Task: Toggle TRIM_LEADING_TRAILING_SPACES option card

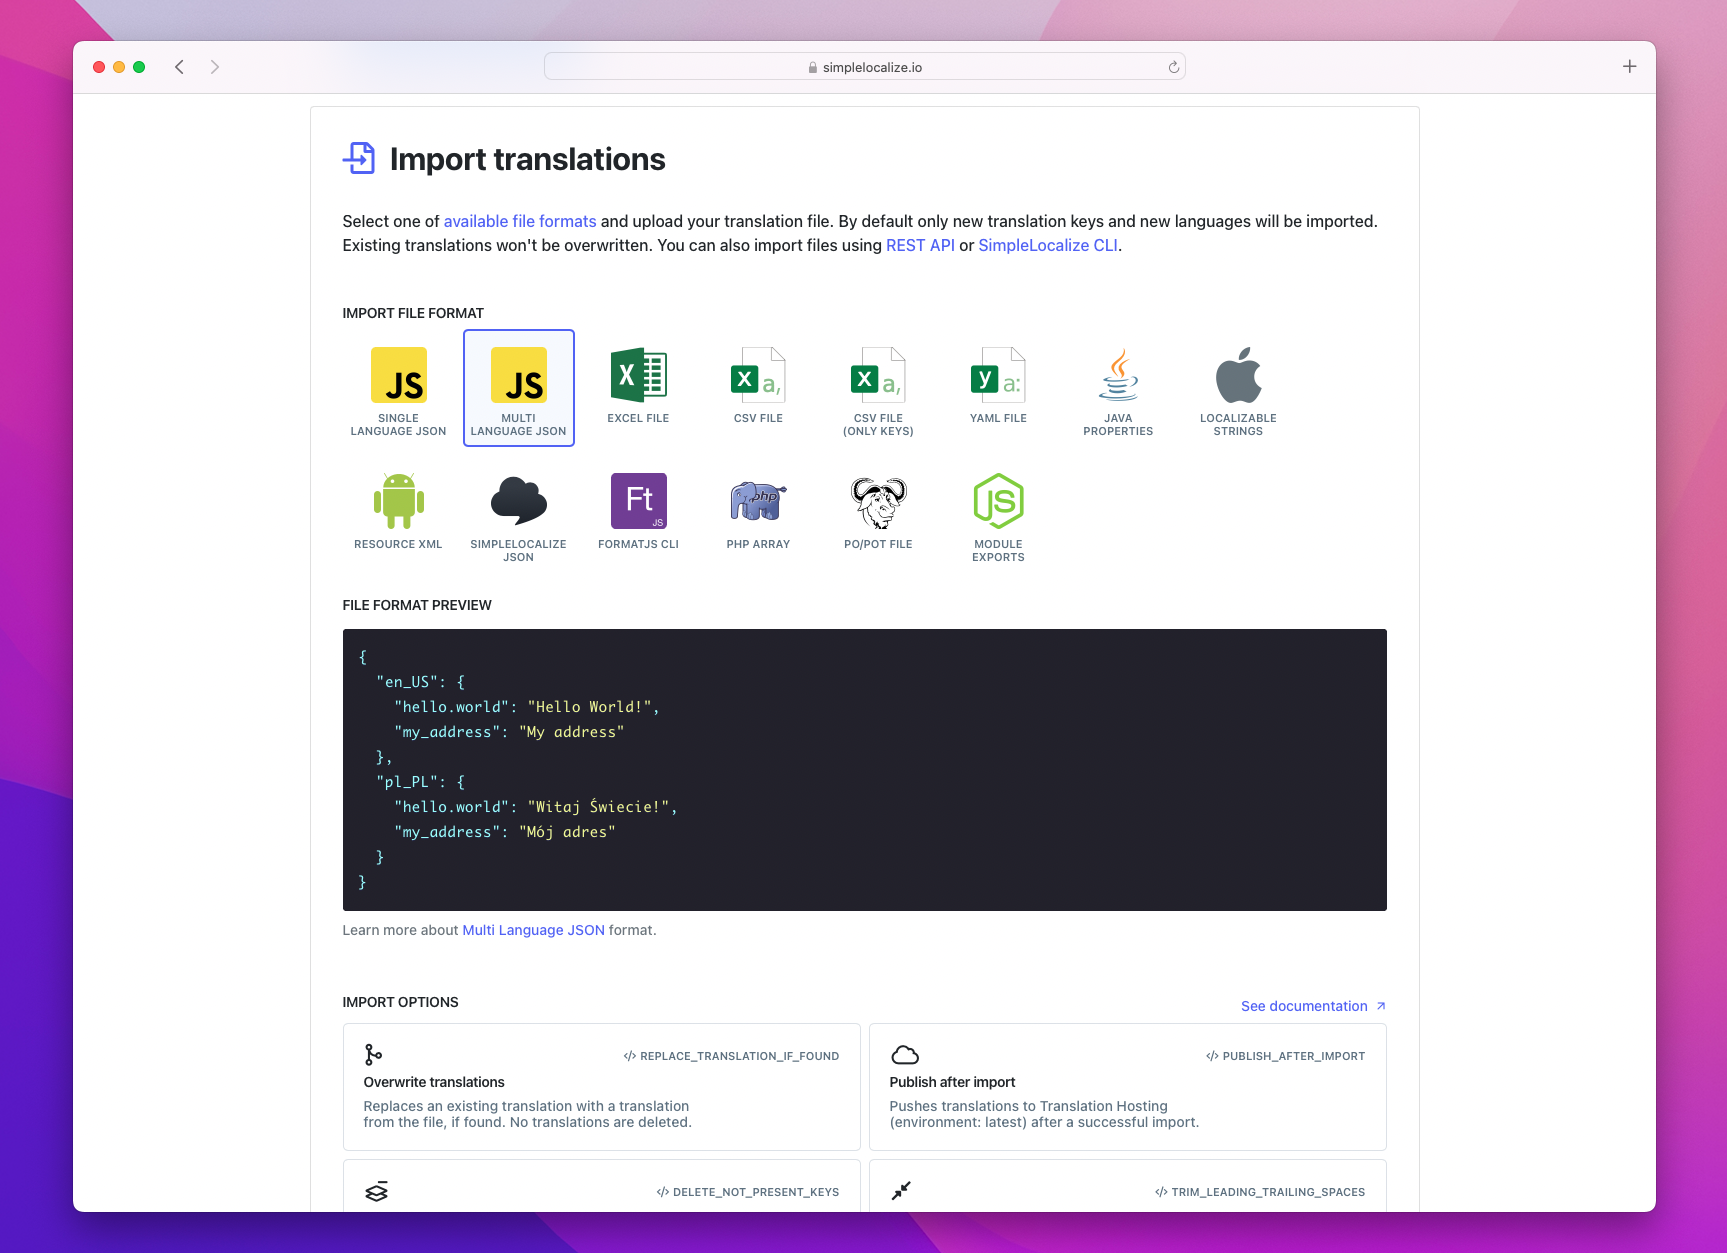Action: [1127, 1186]
